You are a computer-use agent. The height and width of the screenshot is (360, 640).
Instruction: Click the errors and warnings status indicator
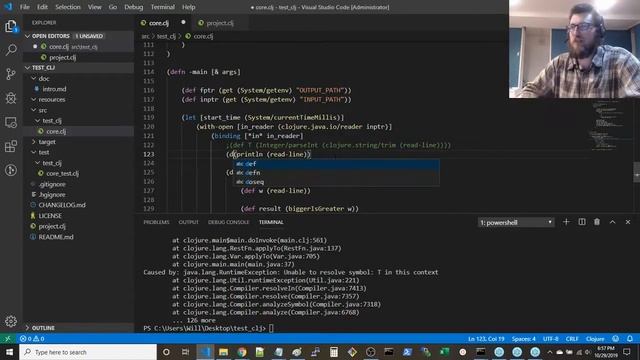(32, 339)
